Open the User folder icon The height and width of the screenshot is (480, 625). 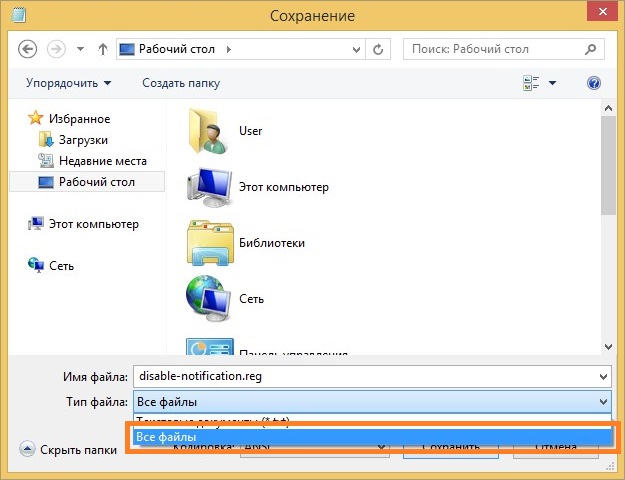click(x=208, y=131)
